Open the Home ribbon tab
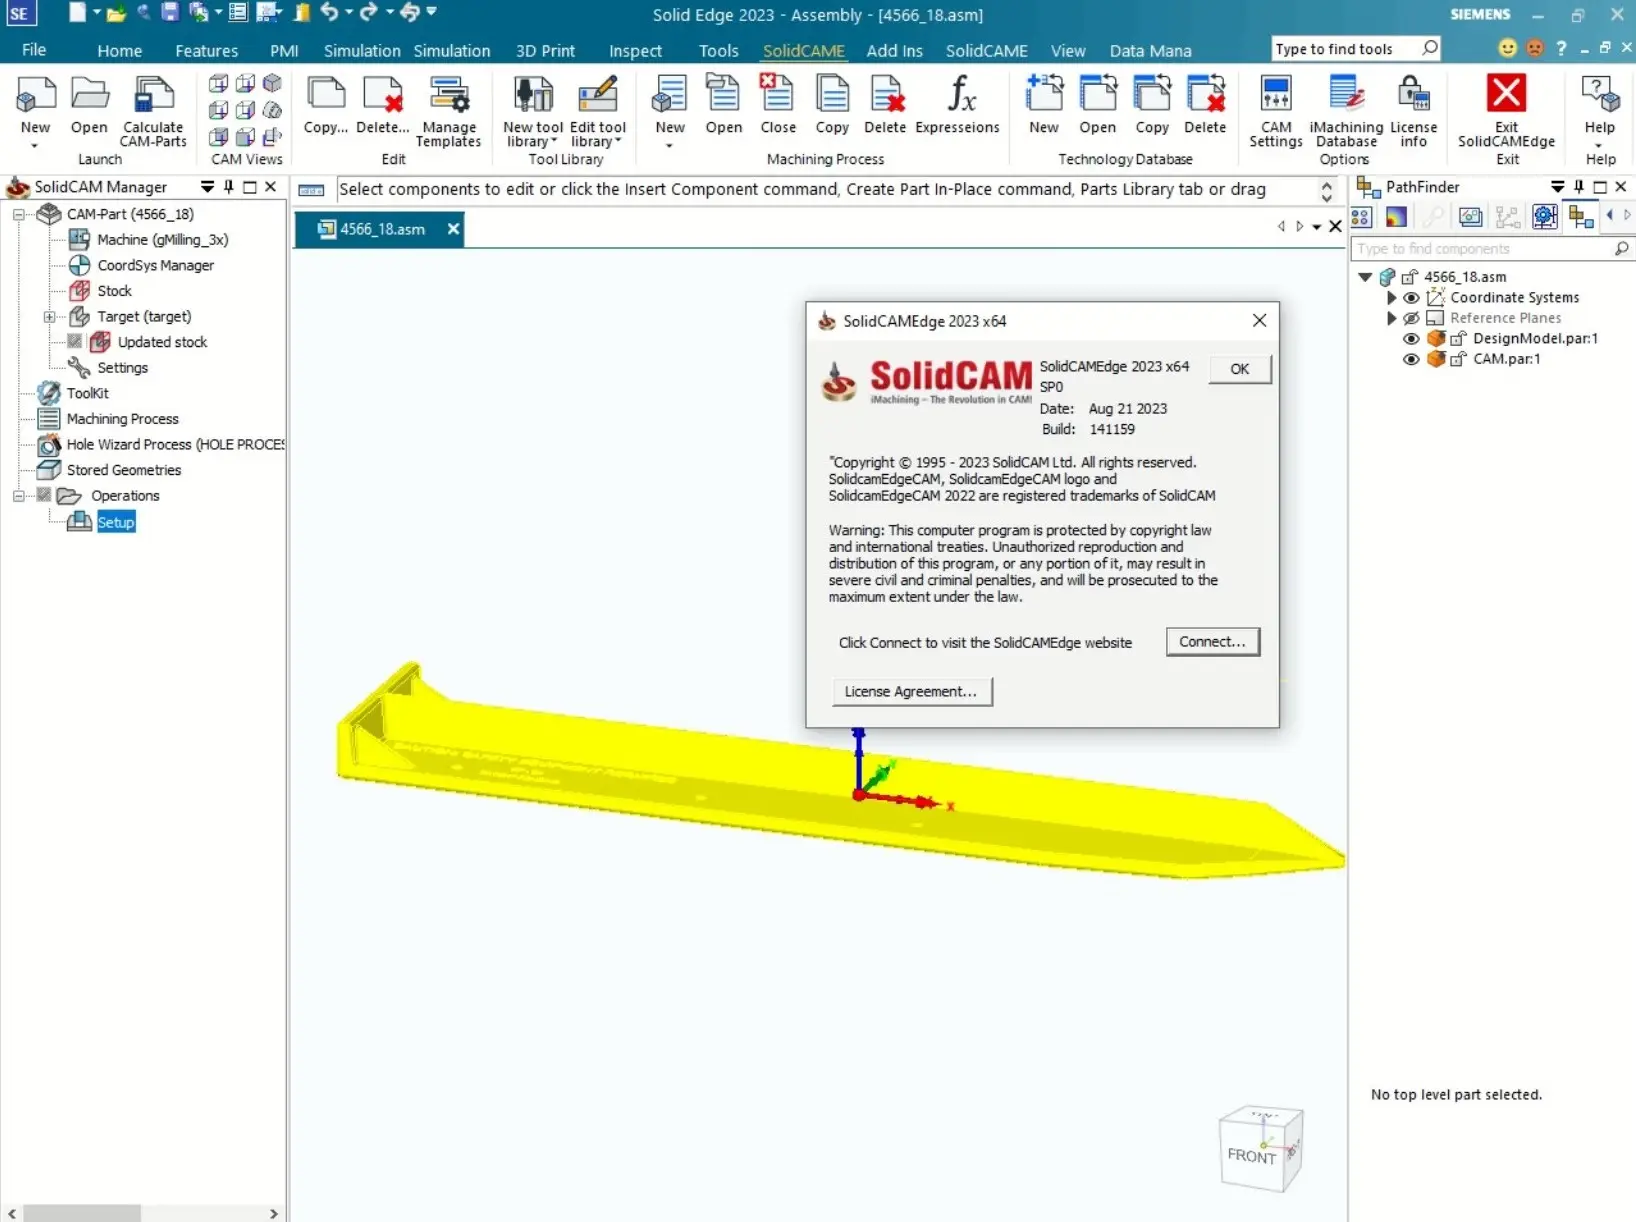The image size is (1636, 1222). (119, 50)
